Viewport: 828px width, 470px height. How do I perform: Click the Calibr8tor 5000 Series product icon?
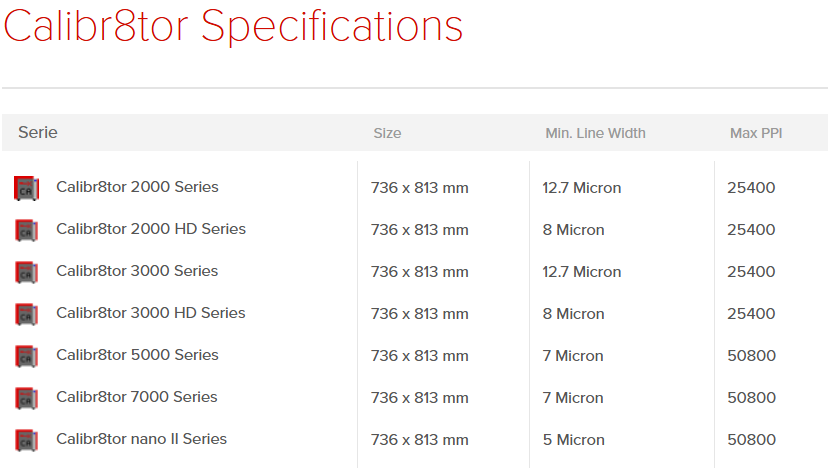click(26, 355)
